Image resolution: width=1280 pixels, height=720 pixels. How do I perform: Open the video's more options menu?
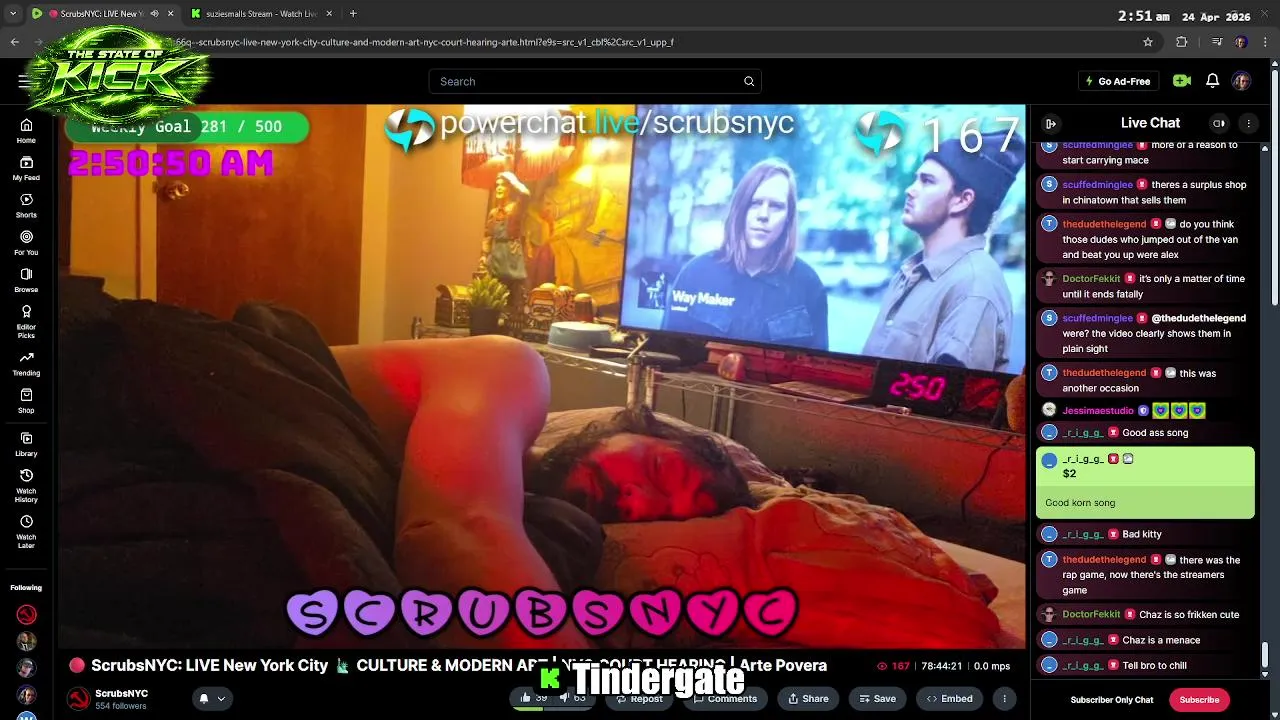click(1004, 699)
